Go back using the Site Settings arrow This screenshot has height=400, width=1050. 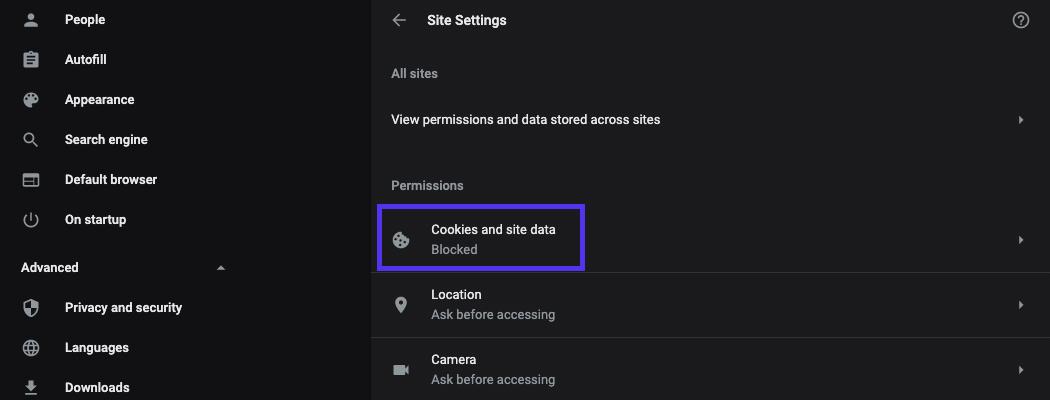[400, 20]
